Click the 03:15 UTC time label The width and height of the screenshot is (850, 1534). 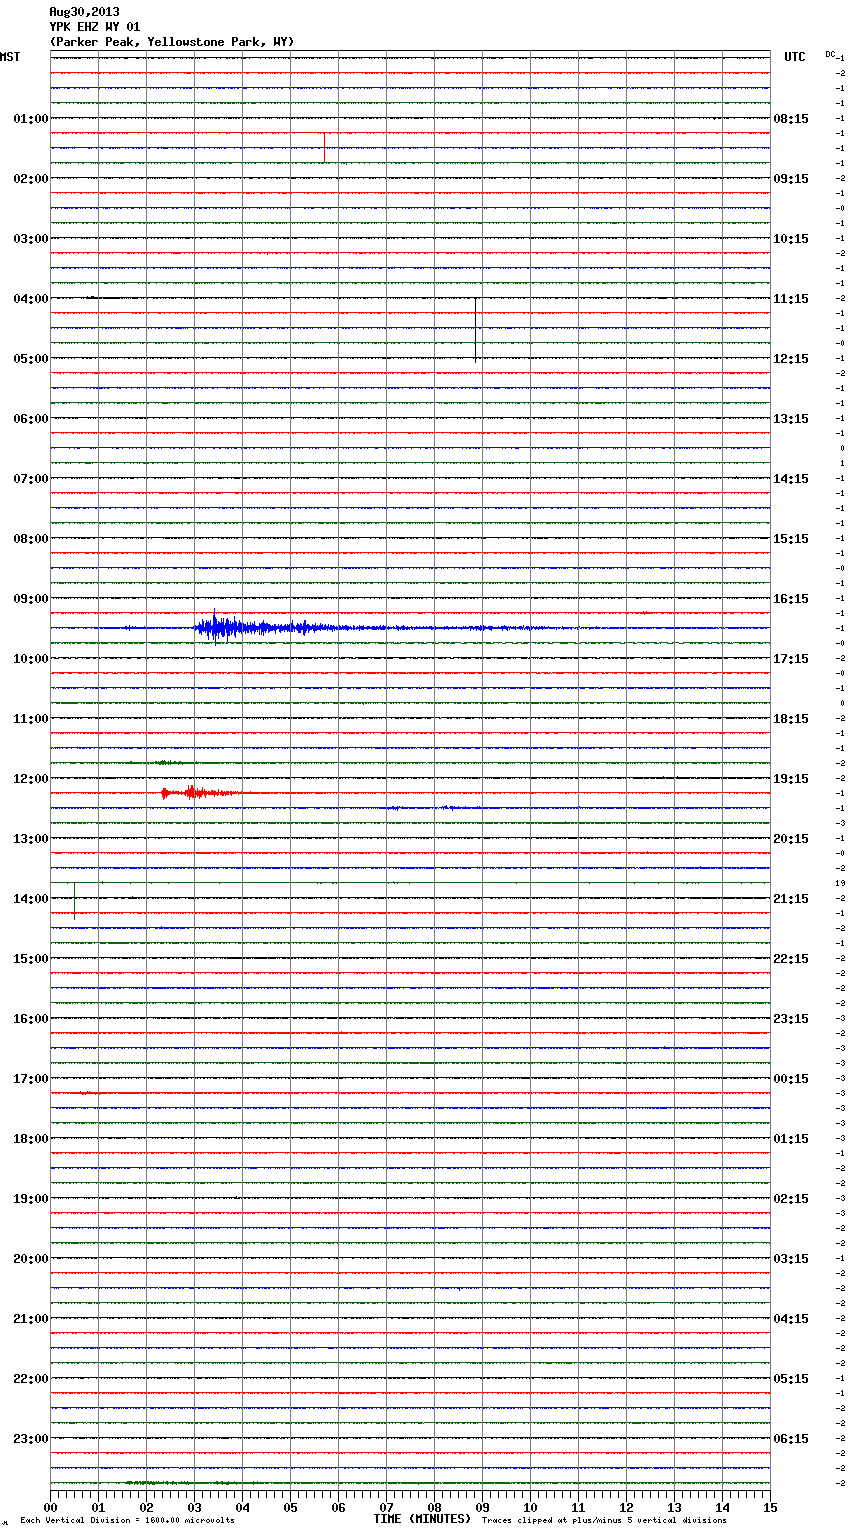(791, 1258)
